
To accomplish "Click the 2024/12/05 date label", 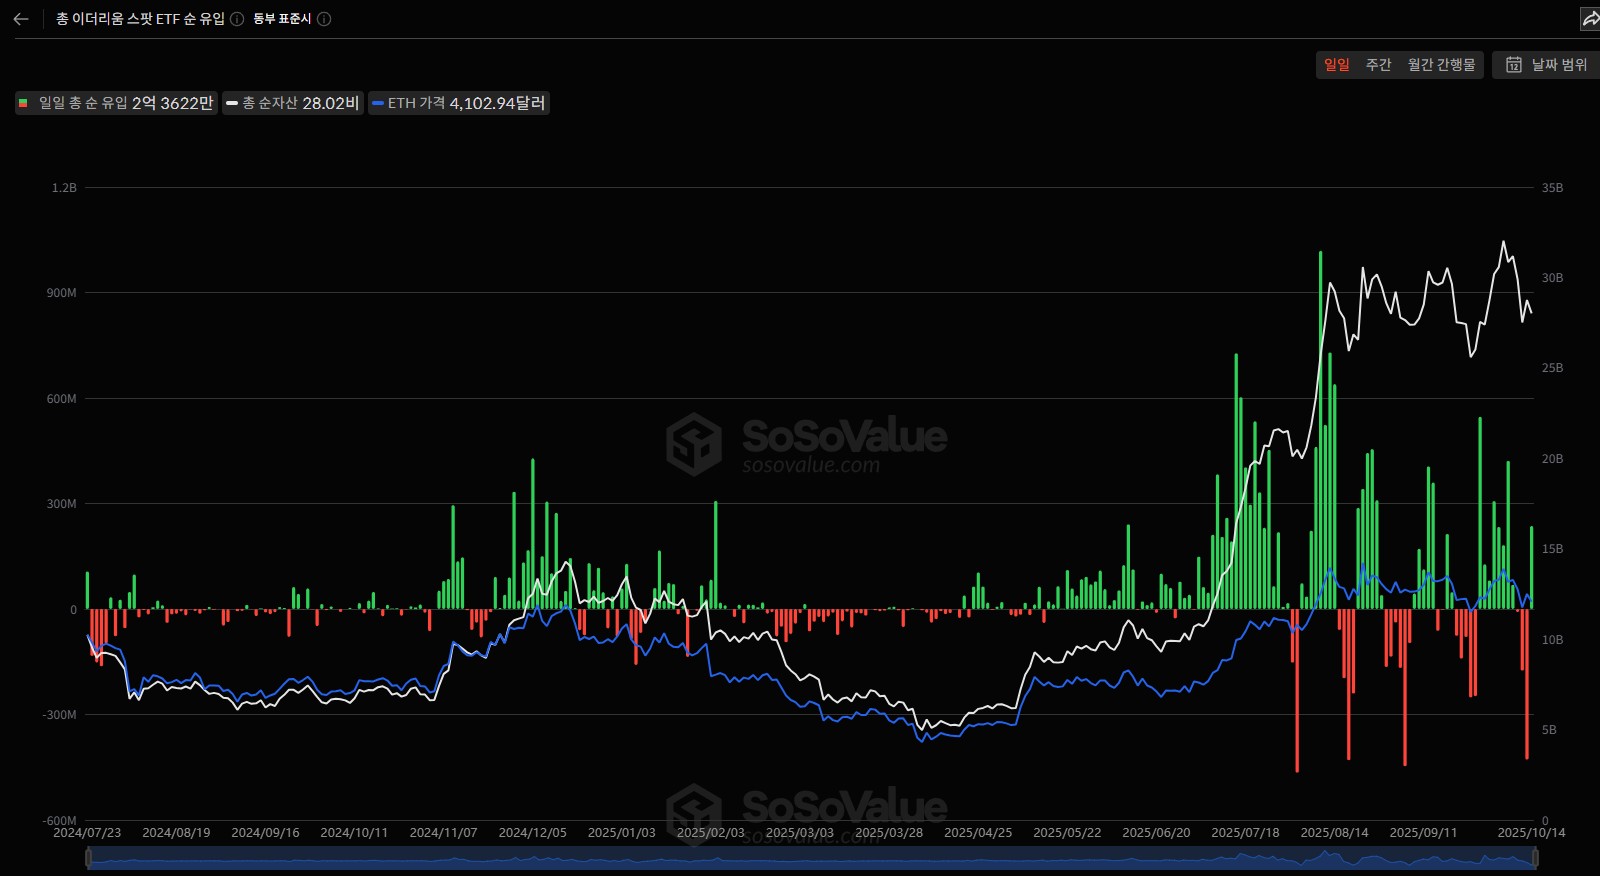I will 532,833.
